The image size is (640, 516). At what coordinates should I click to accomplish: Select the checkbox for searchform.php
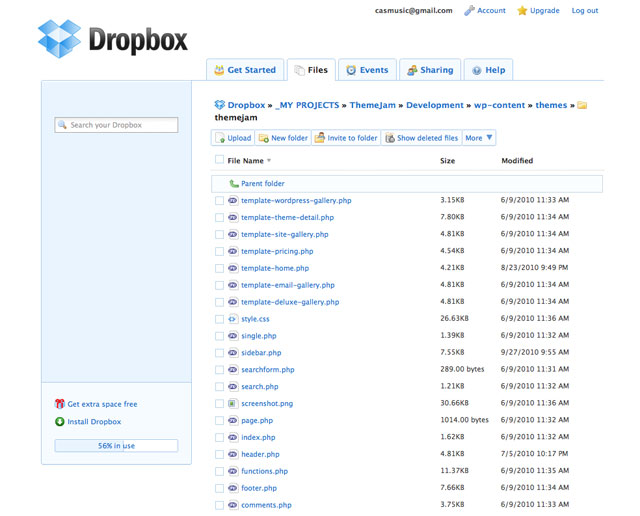220,369
